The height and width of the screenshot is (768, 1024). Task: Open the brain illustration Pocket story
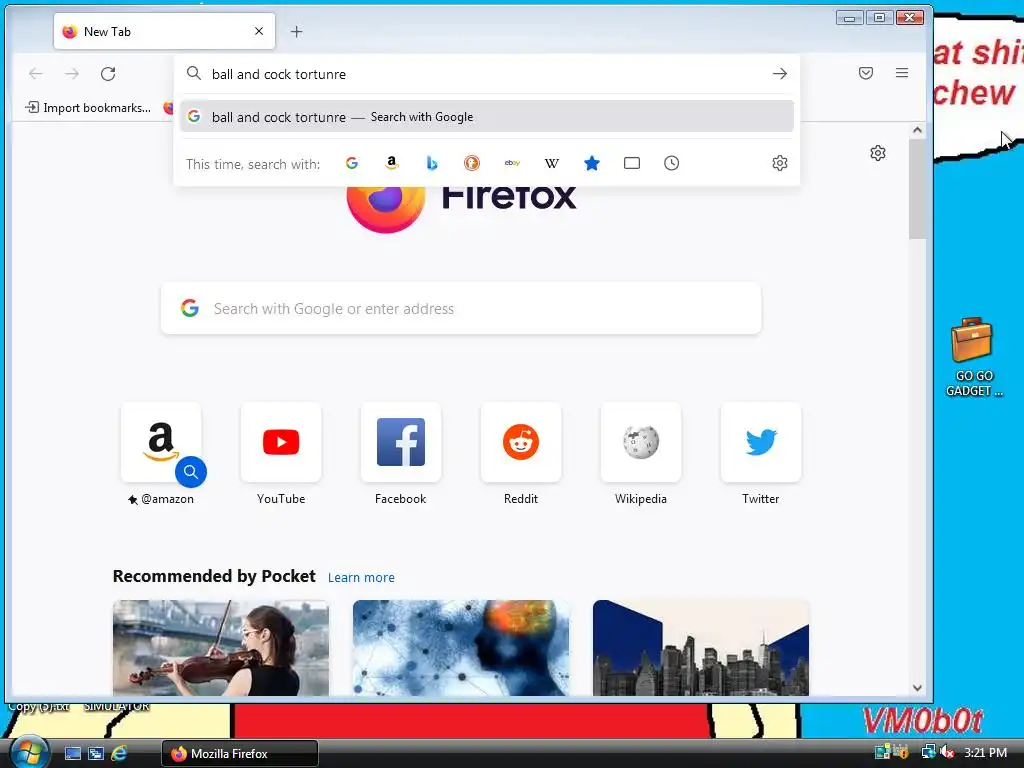click(461, 648)
